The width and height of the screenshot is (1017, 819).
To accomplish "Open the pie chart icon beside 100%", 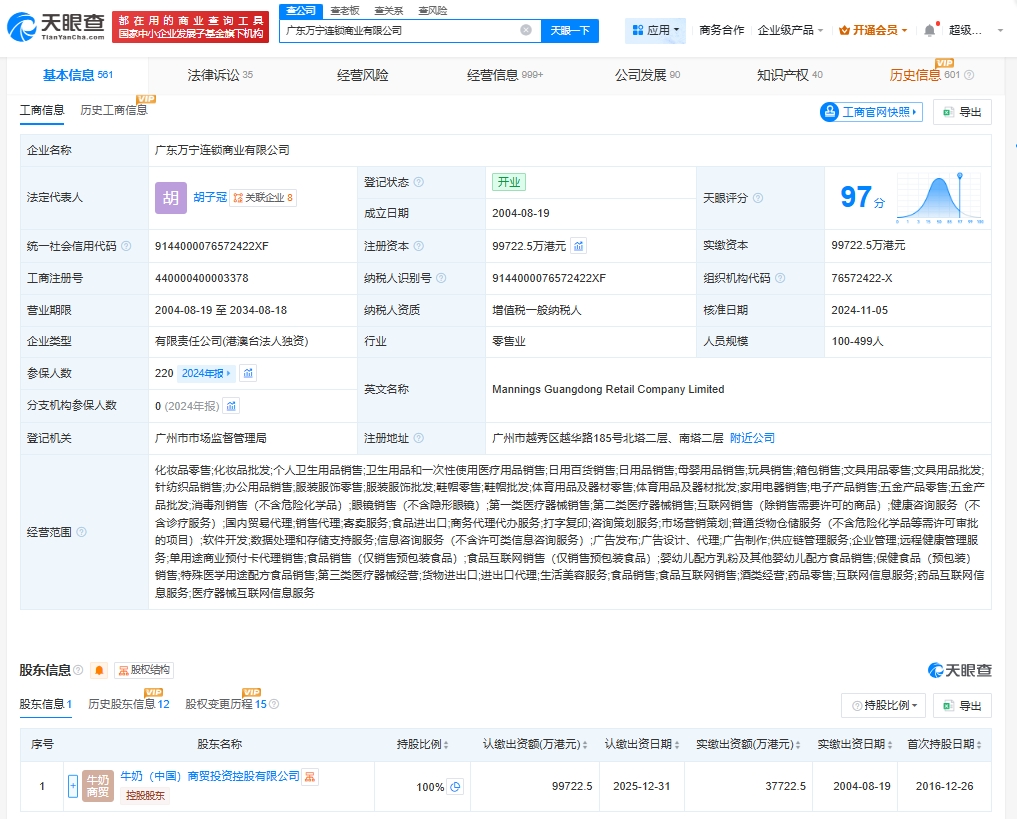I will (456, 787).
